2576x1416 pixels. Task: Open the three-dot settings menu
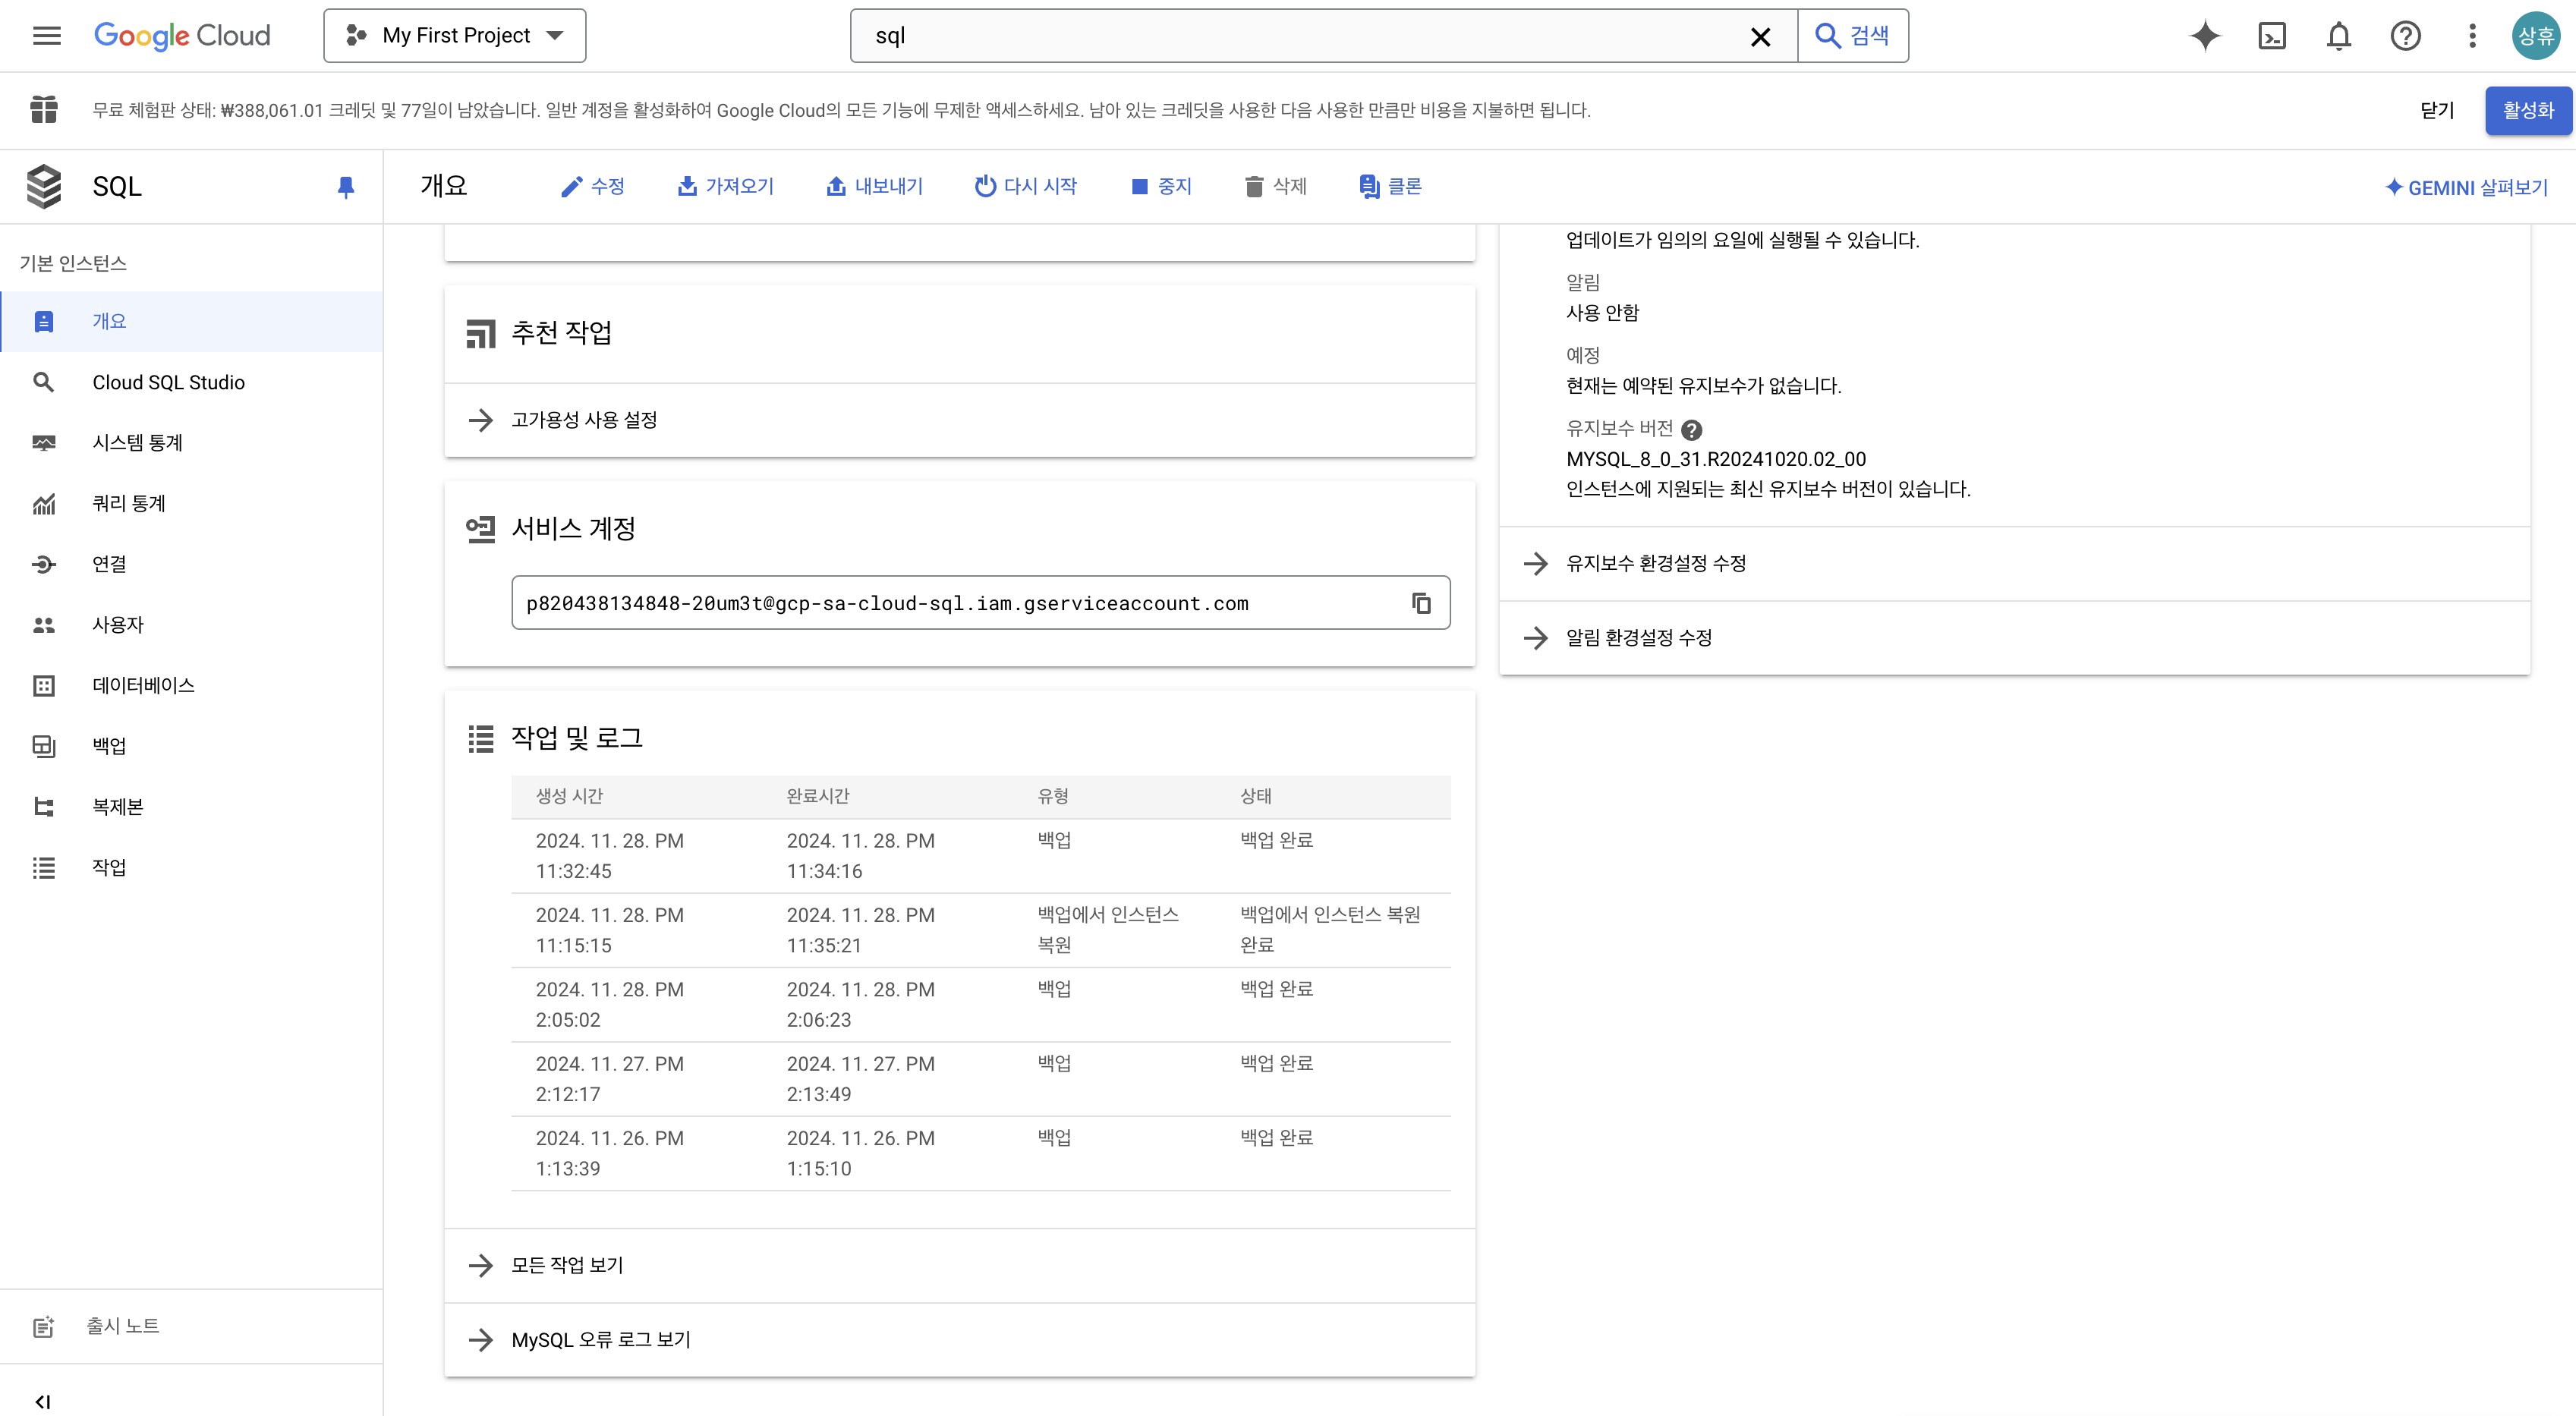pos(2472,36)
